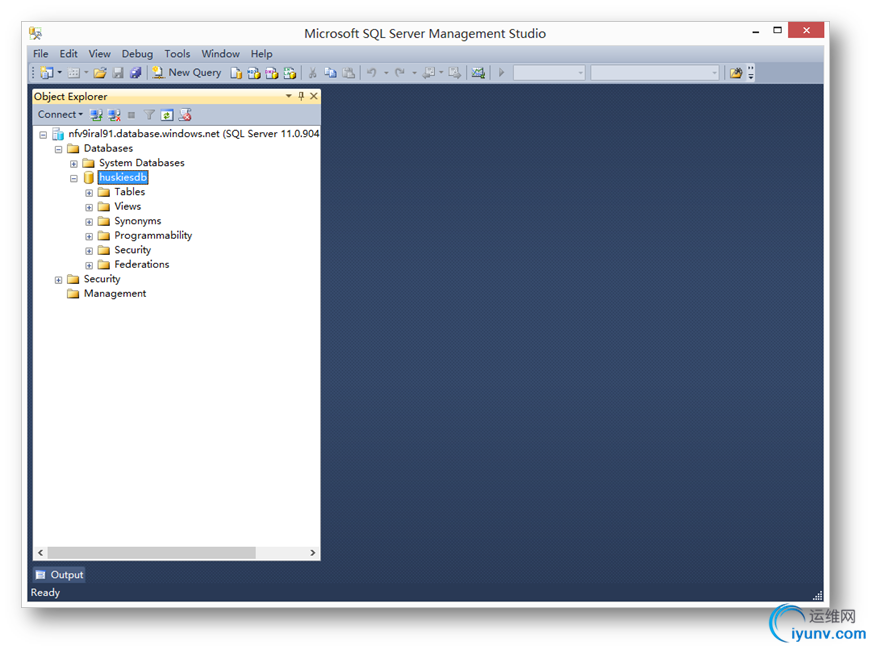Close the Object Explorer panel
The image size is (872, 650).
click(x=314, y=96)
